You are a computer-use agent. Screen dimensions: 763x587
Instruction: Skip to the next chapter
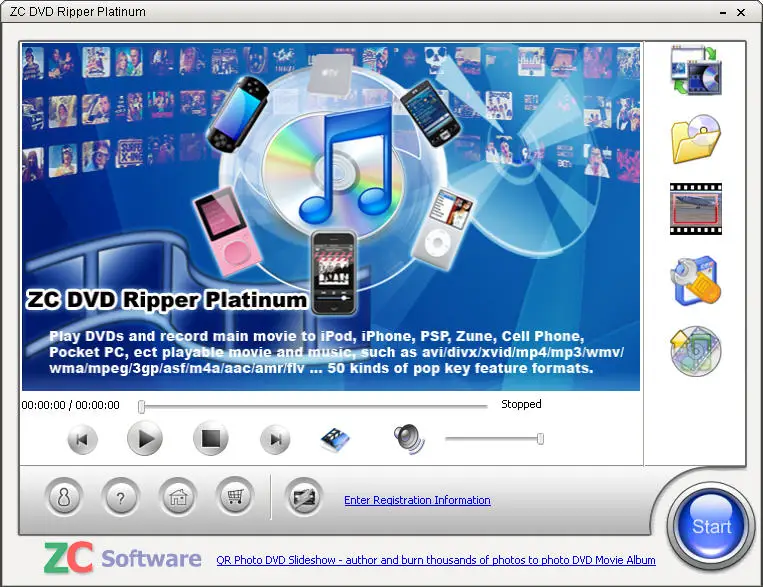[275, 440]
